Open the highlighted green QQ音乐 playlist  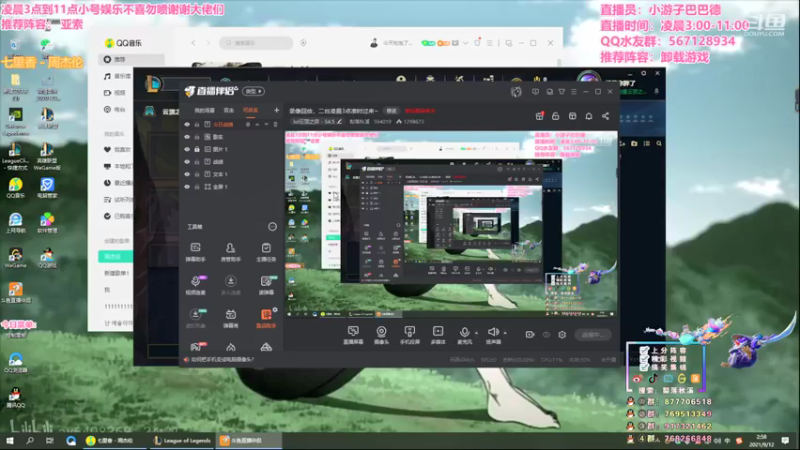click(x=115, y=256)
